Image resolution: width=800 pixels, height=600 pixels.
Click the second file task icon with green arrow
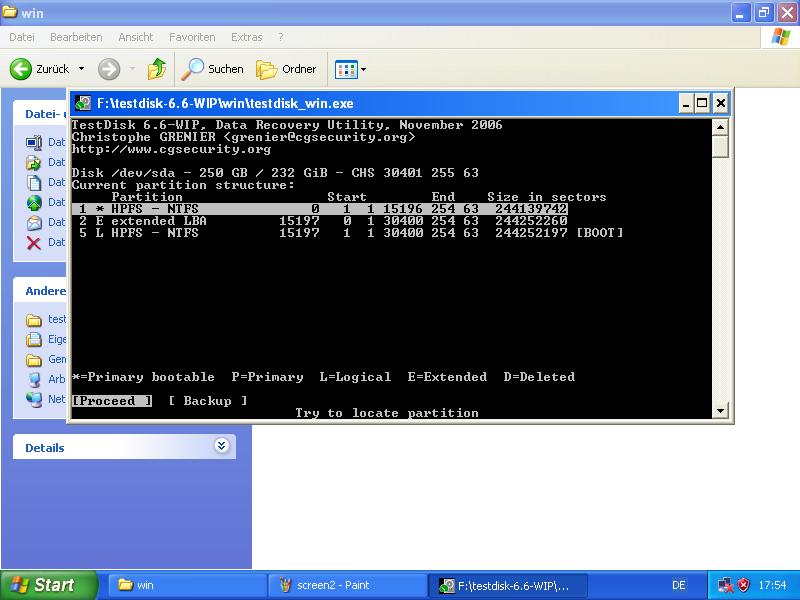pos(34,163)
